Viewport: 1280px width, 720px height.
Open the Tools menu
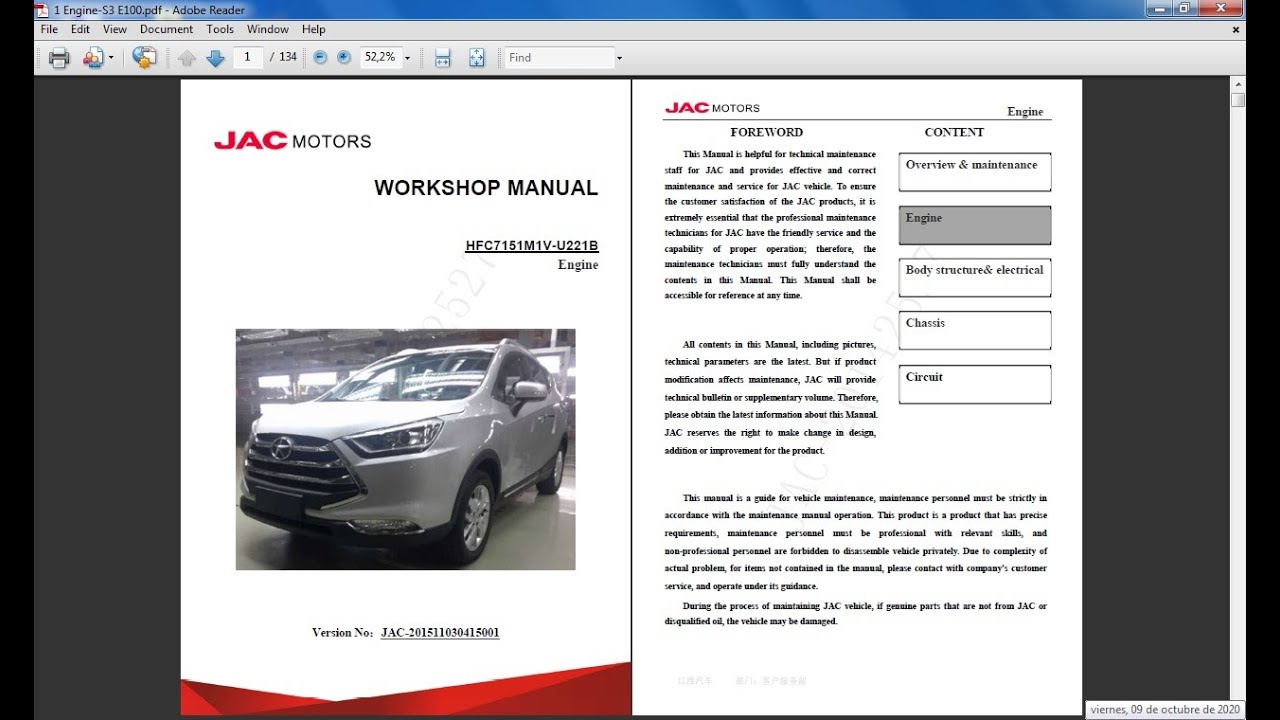coord(220,30)
